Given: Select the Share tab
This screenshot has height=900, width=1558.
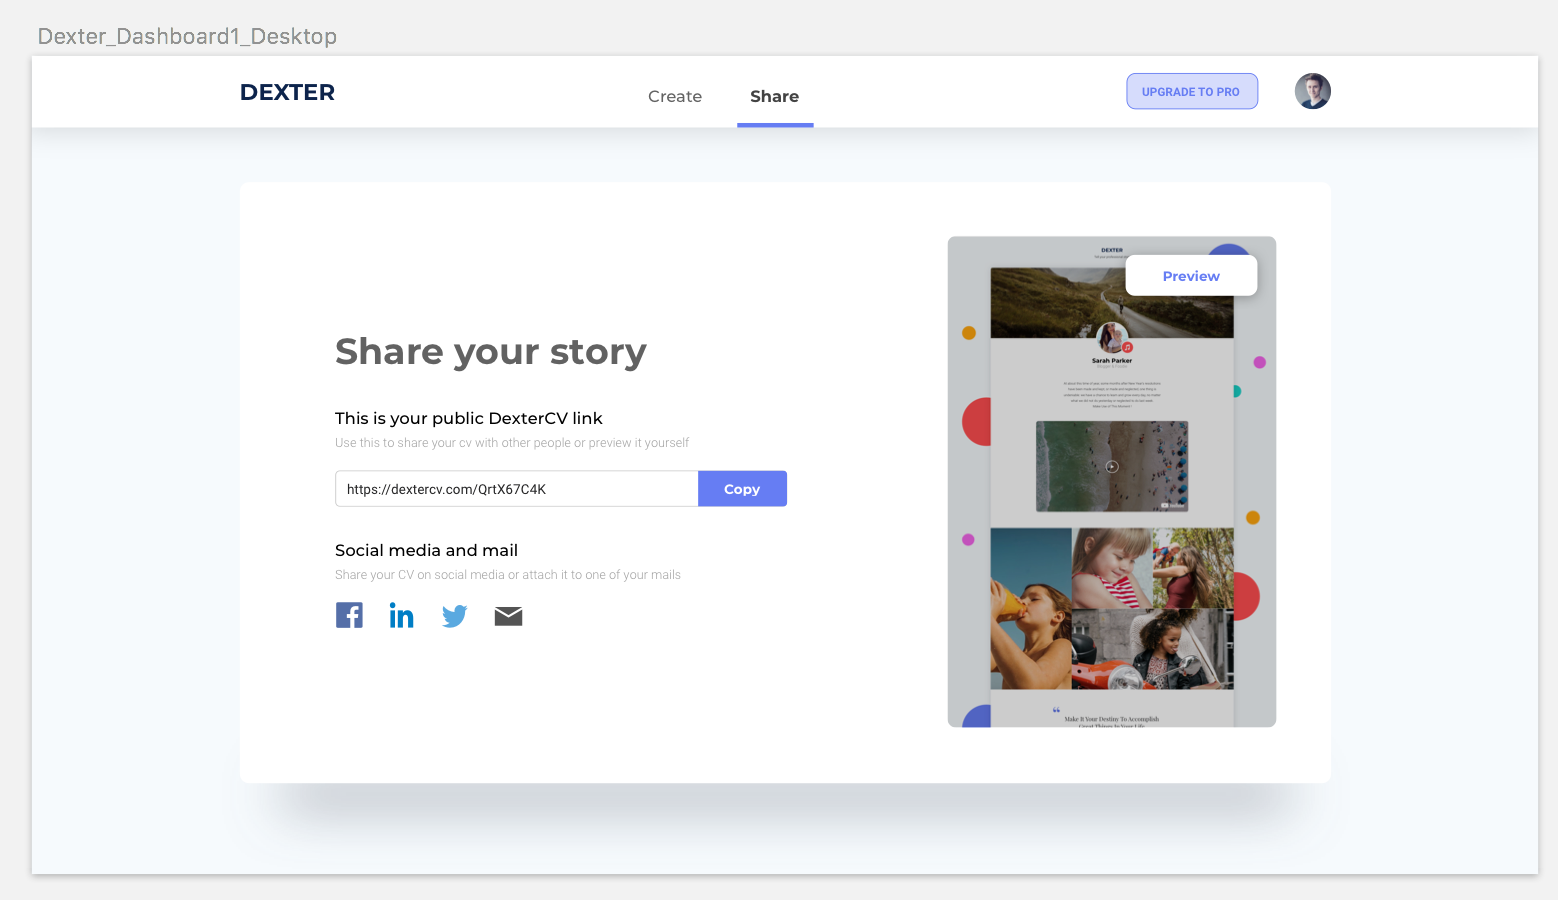Looking at the screenshot, I should pos(774,96).
